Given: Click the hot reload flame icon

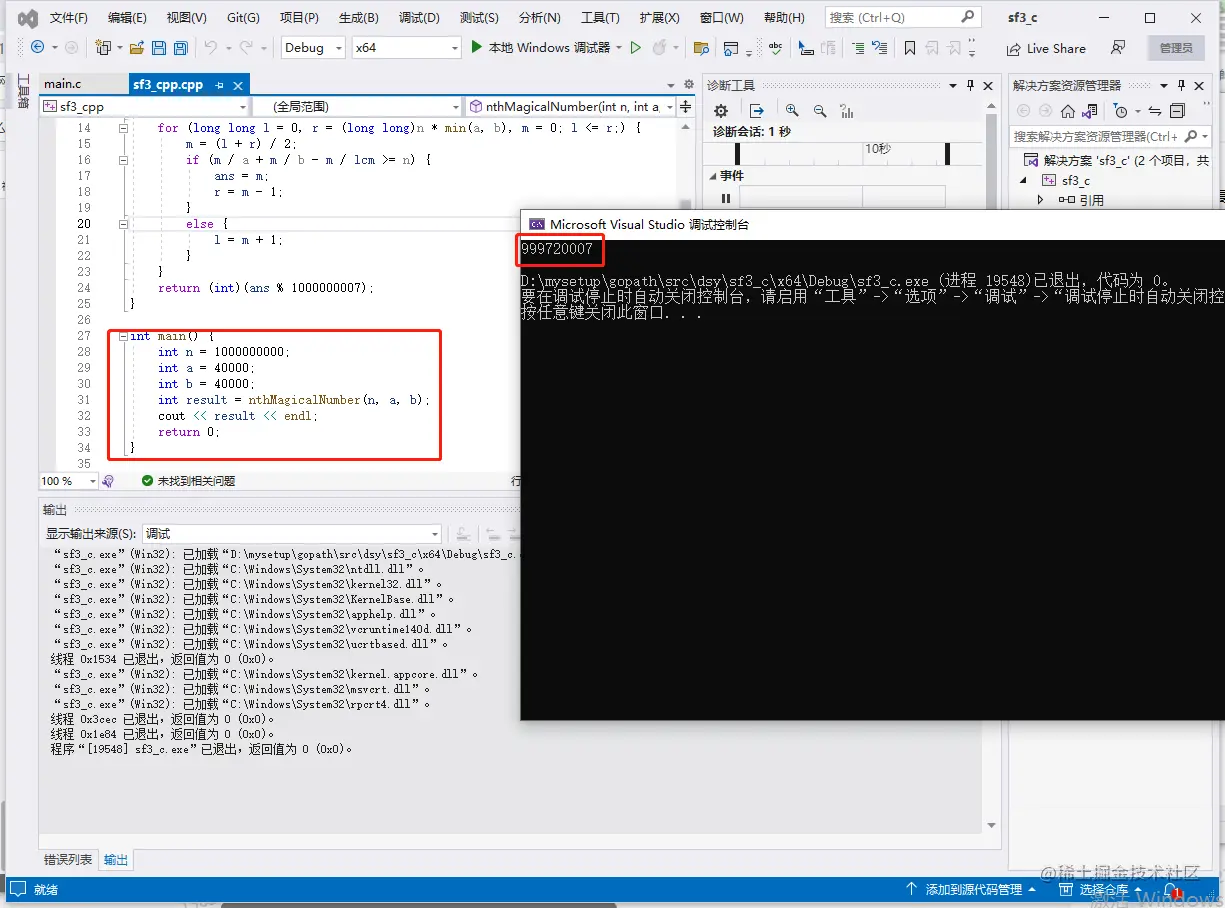Looking at the screenshot, I should [659, 47].
